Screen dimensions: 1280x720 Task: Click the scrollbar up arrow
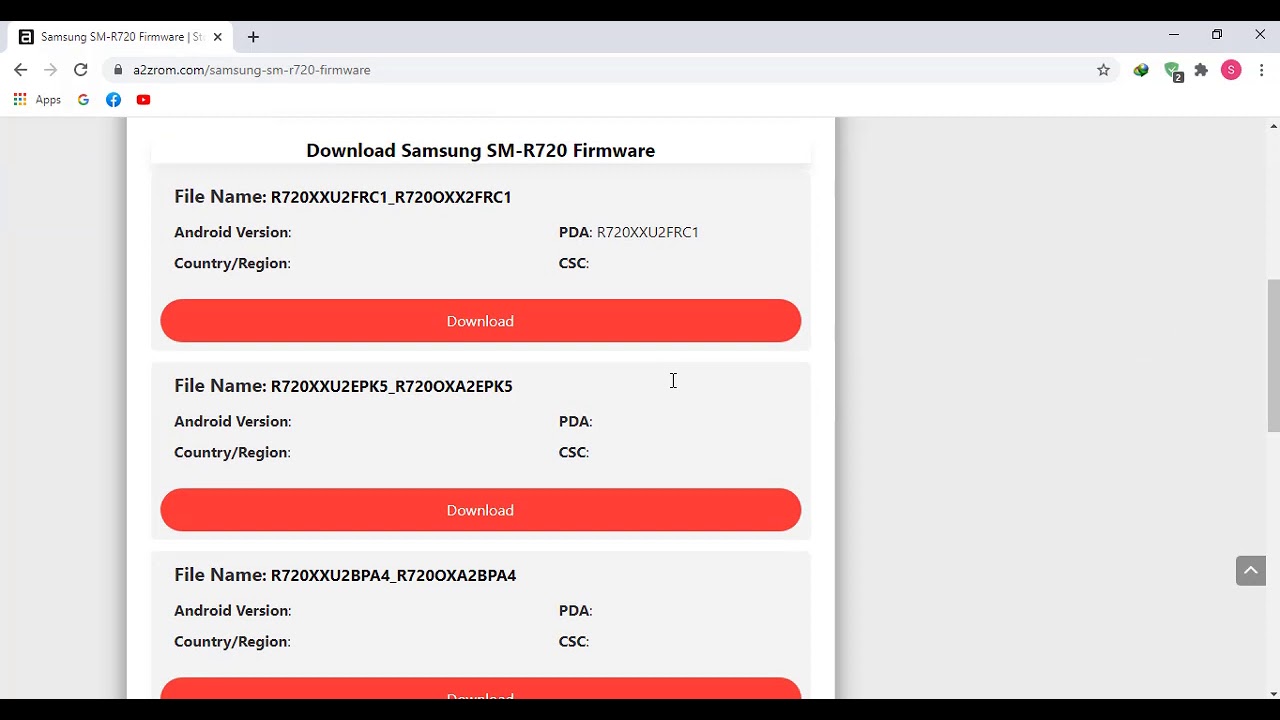point(1273,126)
